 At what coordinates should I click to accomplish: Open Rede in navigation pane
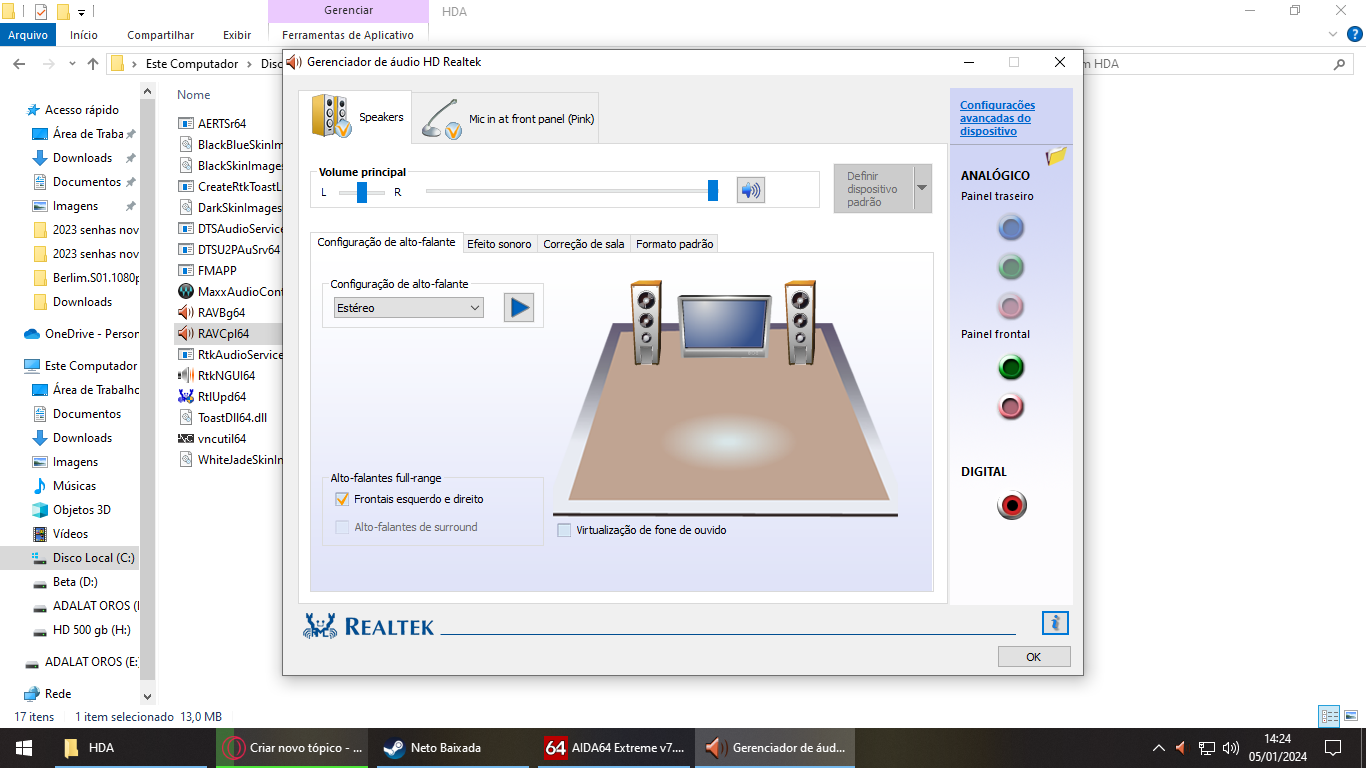click(58, 694)
